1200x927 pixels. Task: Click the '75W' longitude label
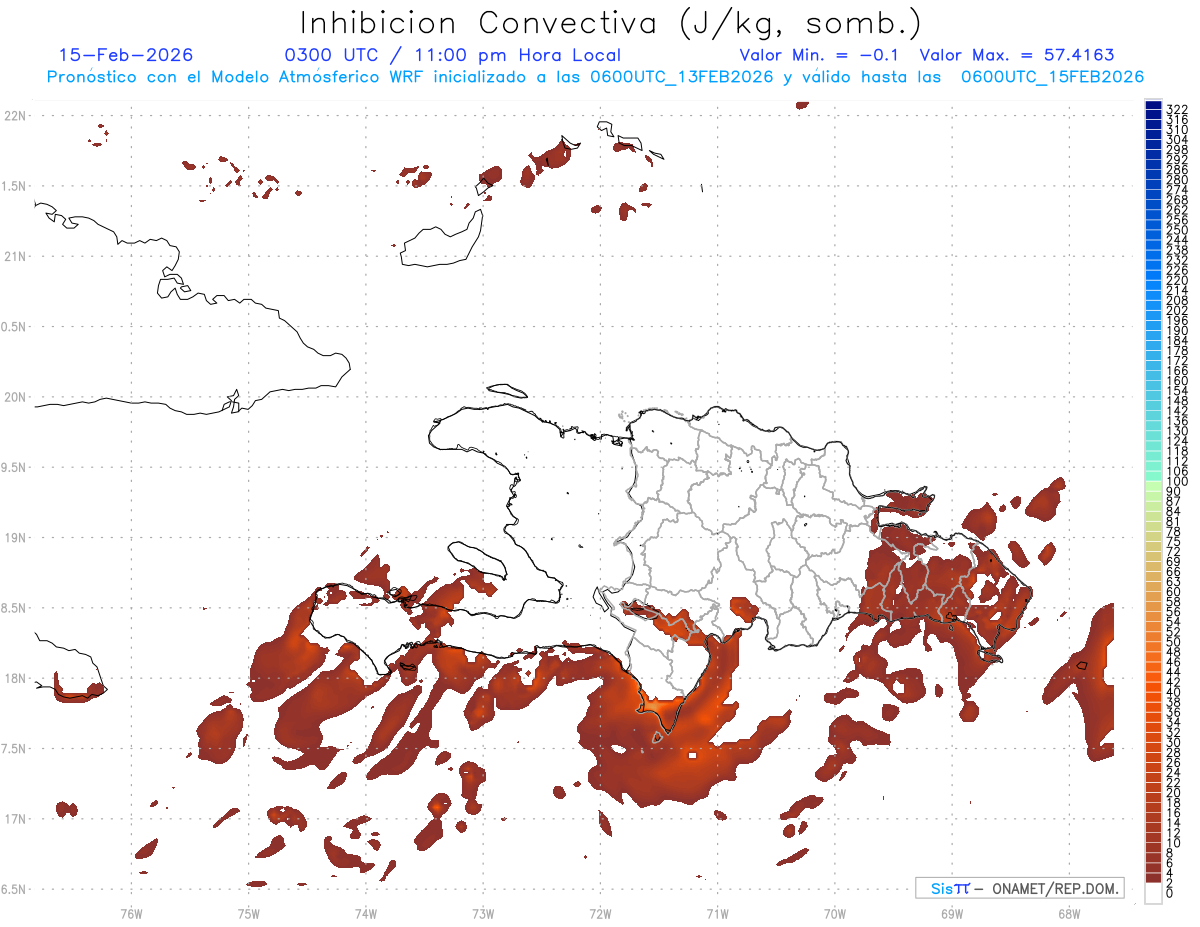(249, 912)
